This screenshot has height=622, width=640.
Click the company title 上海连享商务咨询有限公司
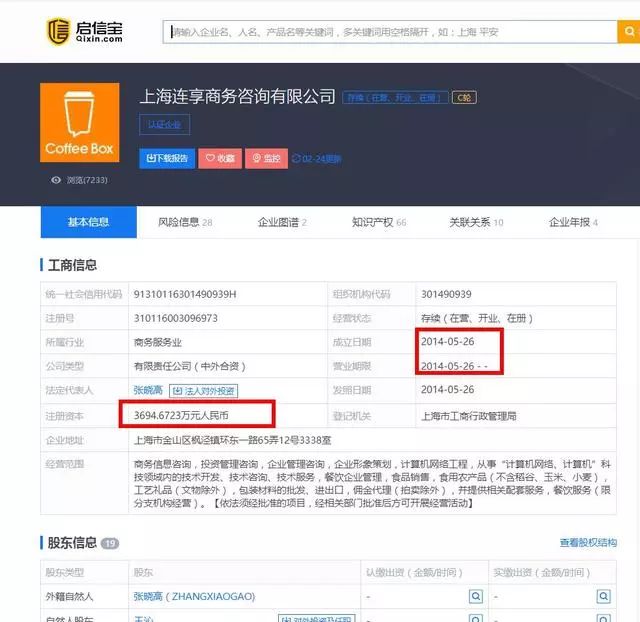(x=238, y=97)
